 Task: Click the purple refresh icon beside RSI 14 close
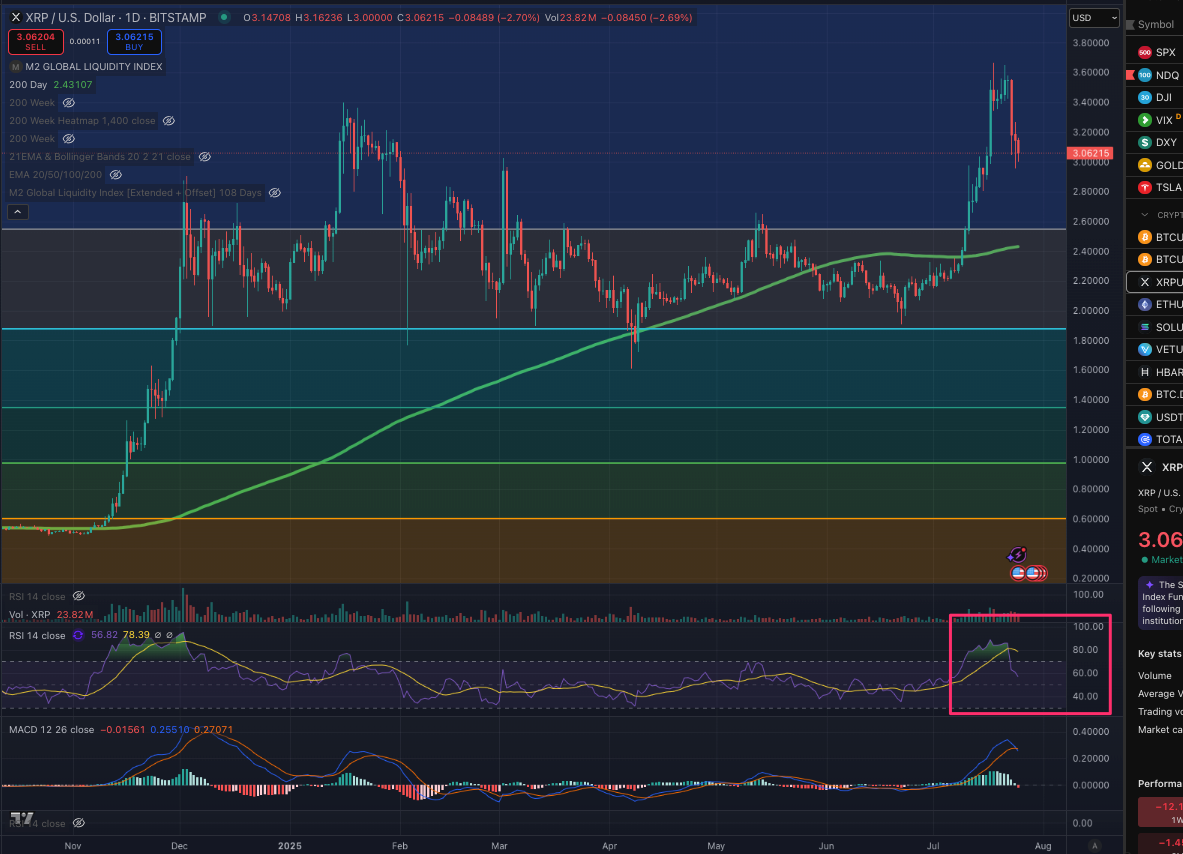coord(78,635)
